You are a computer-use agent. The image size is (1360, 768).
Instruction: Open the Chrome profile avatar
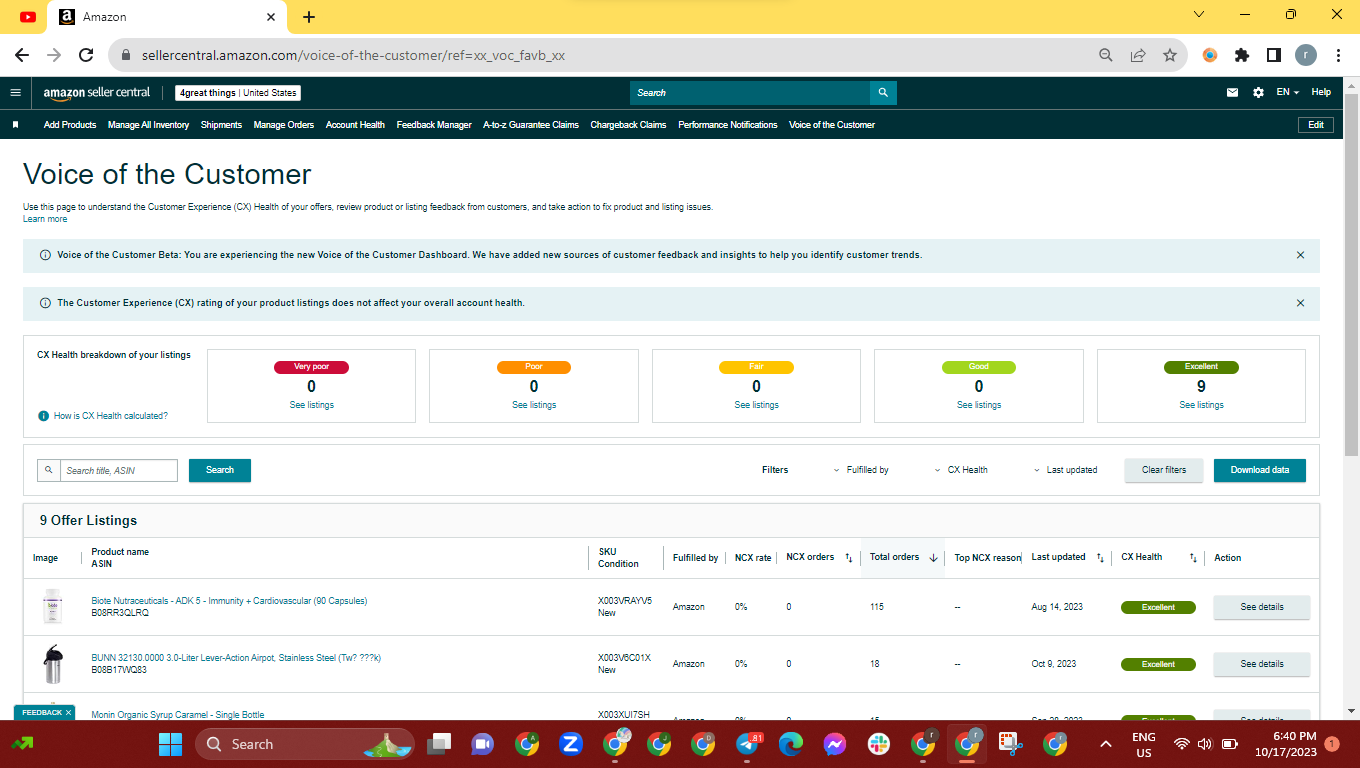pos(1306,55)
